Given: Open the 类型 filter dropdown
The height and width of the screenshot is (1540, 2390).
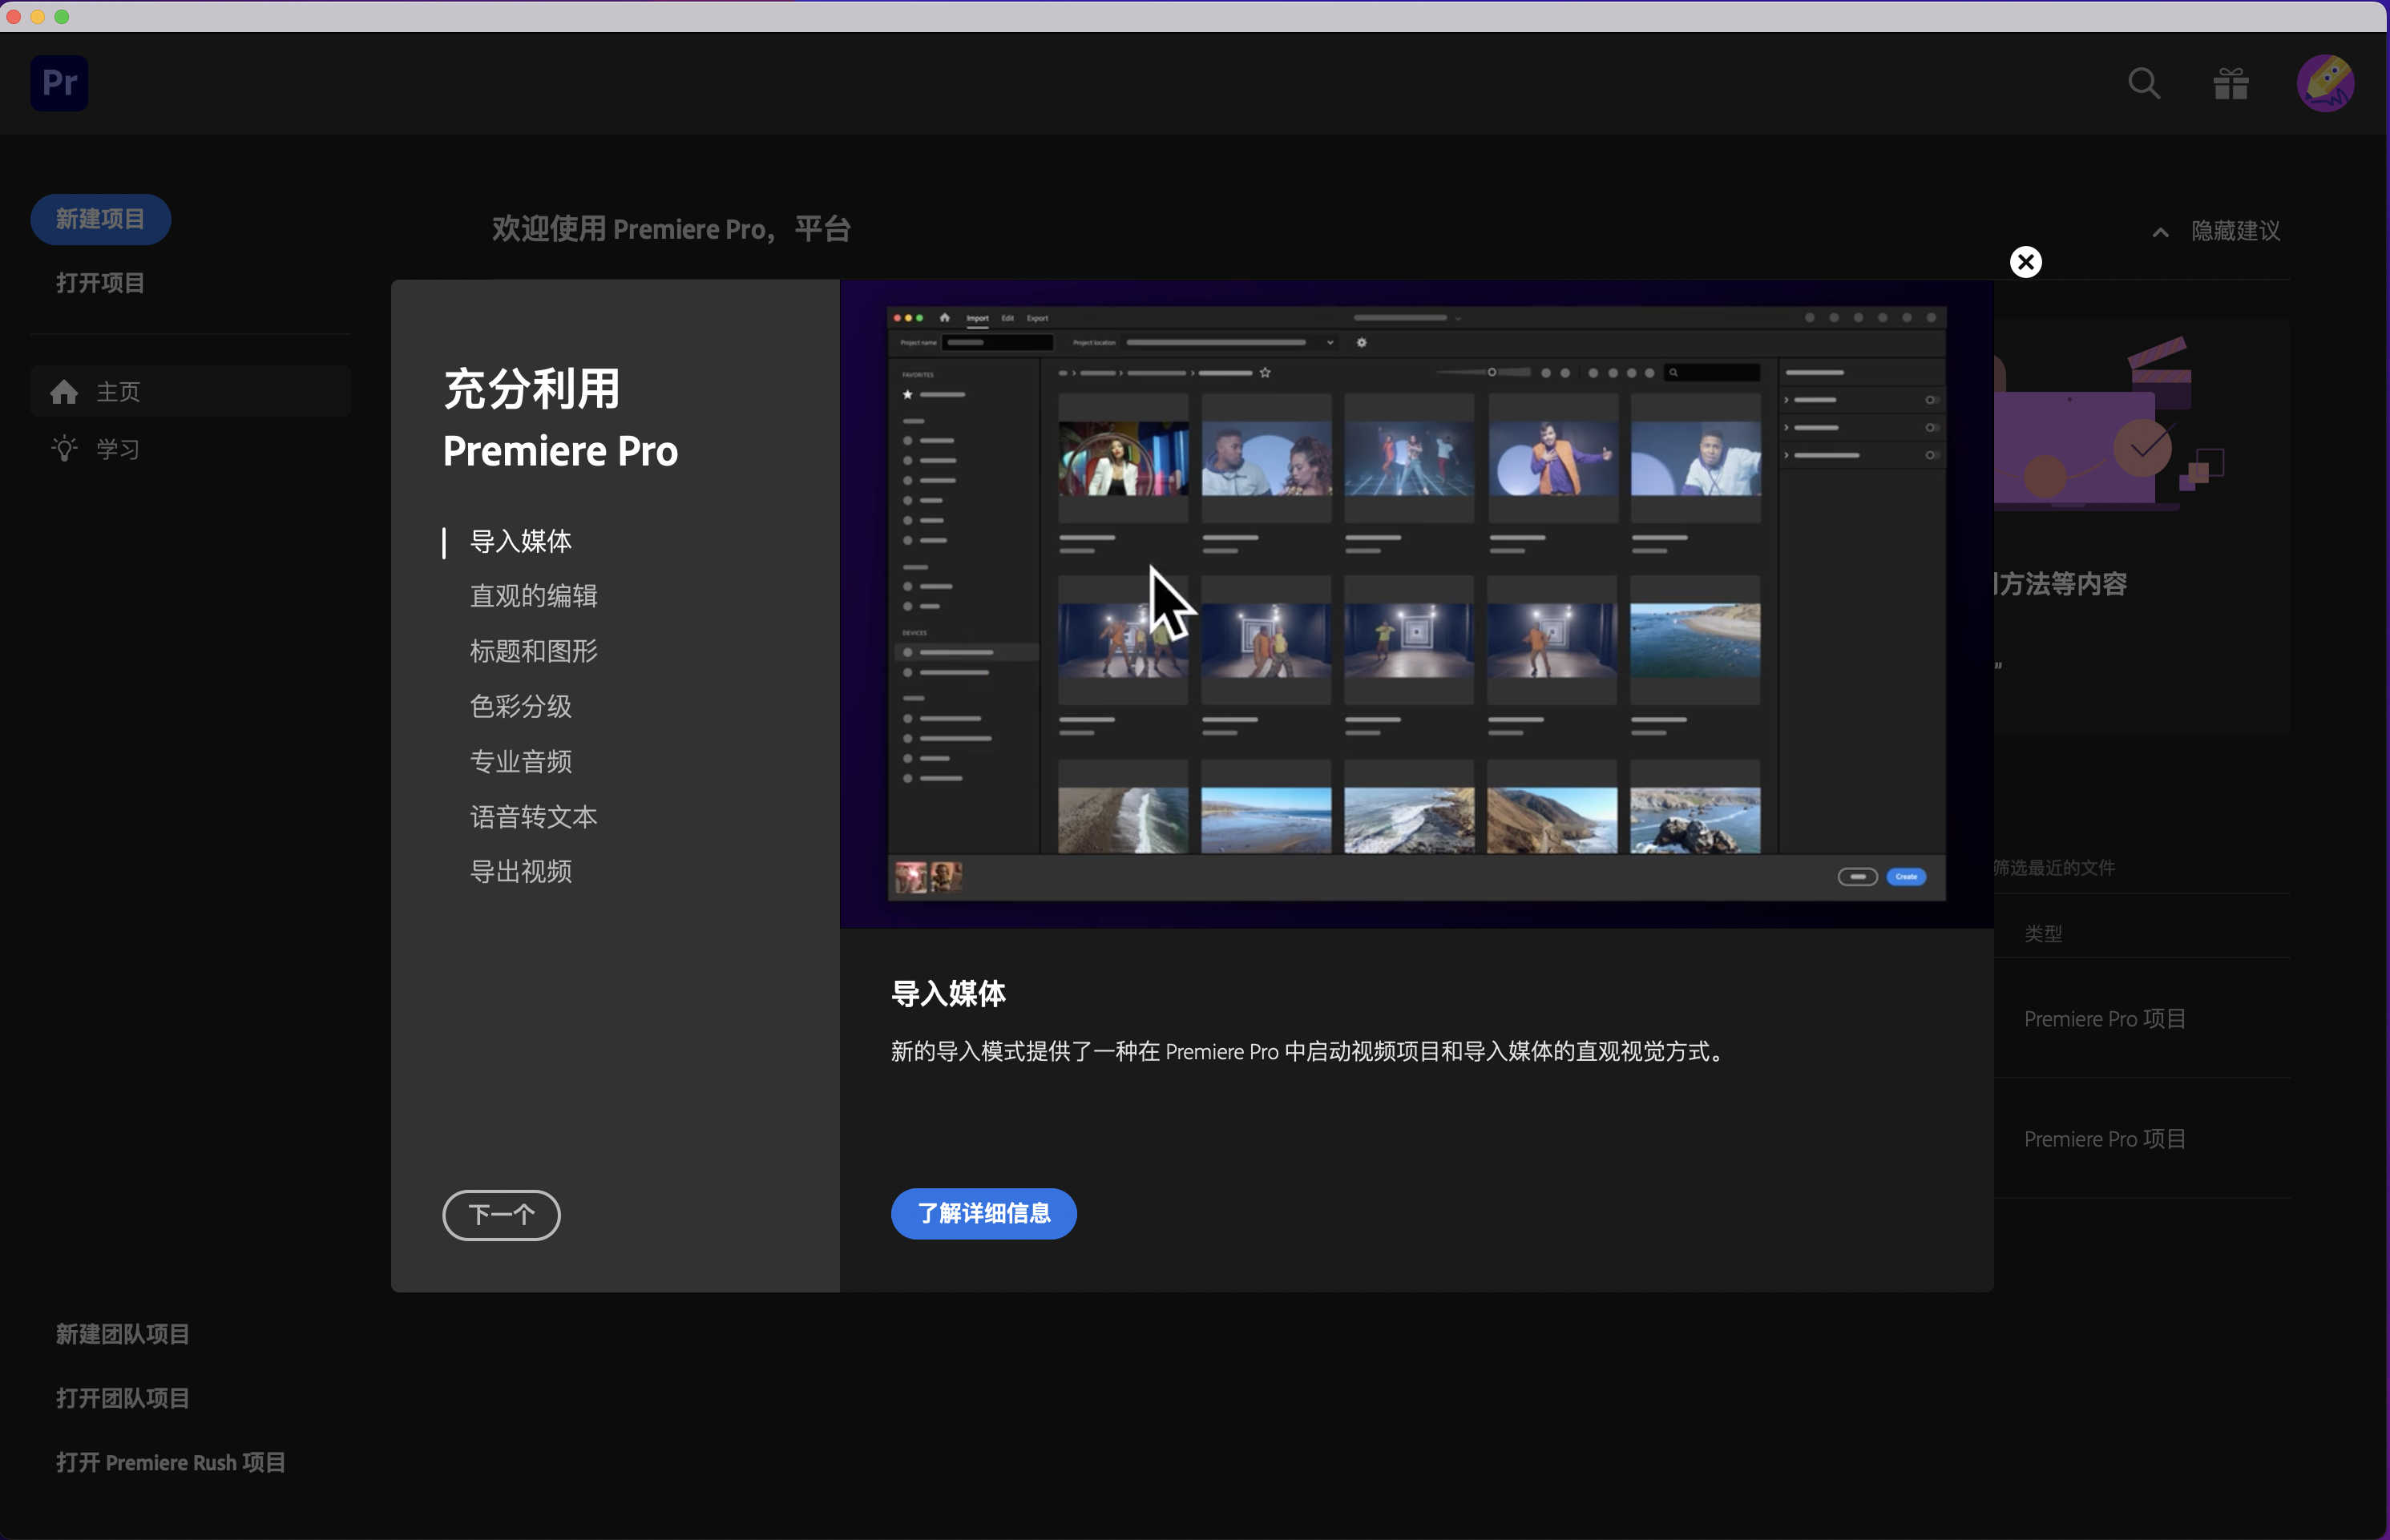Looking at the screenshot, I should [x=2044, y=932].
